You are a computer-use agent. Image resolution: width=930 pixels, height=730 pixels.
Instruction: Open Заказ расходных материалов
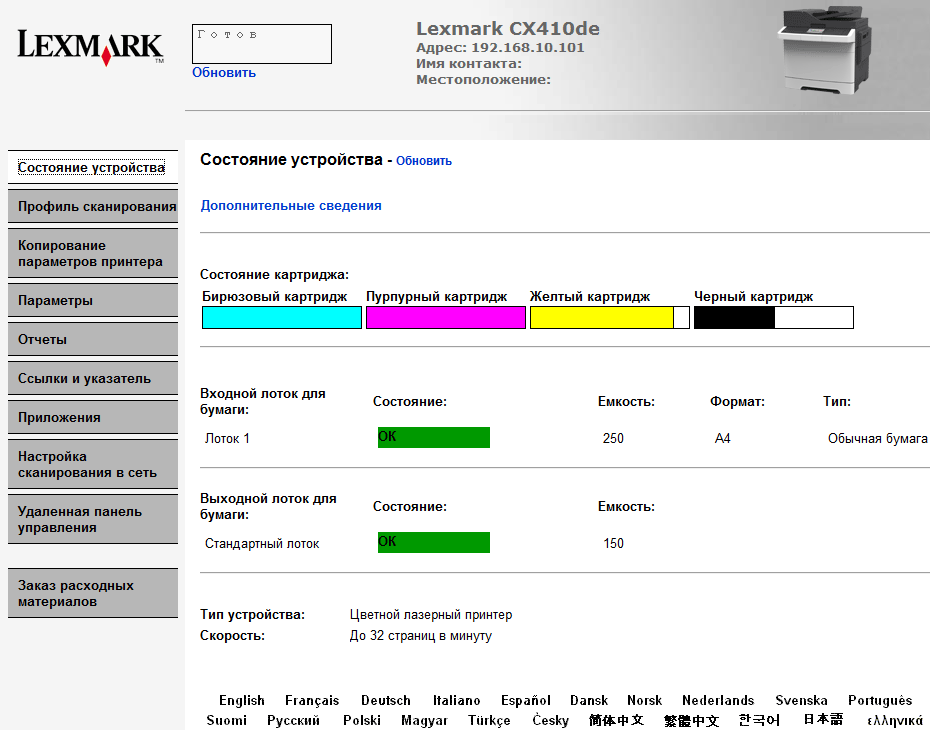(x=93, y=593)
